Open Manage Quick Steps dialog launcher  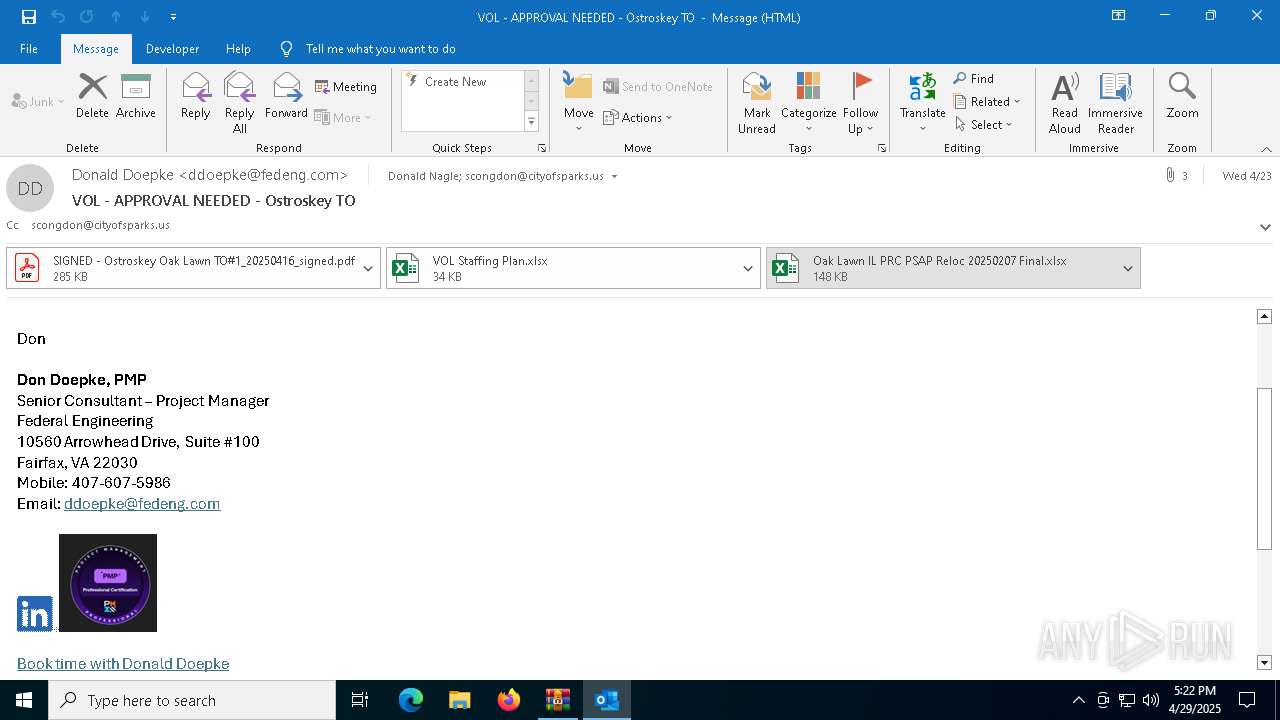(542, 148)
